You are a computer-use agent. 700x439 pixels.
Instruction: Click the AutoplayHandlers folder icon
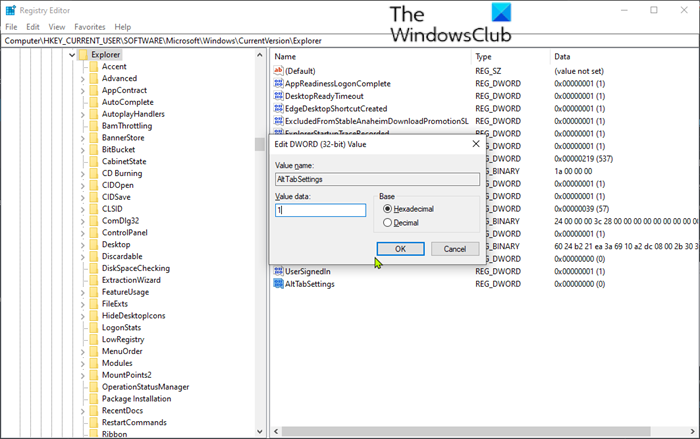93,114
